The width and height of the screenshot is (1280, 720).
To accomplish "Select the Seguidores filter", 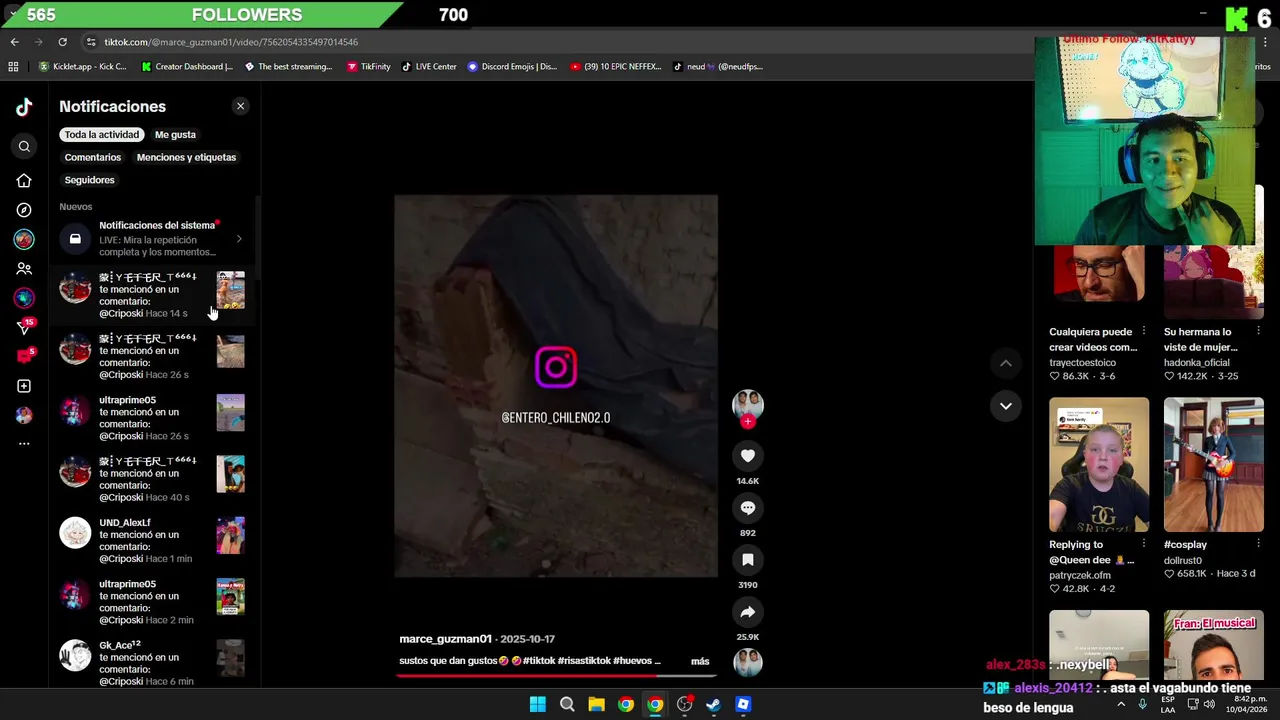I will (89, 180).
